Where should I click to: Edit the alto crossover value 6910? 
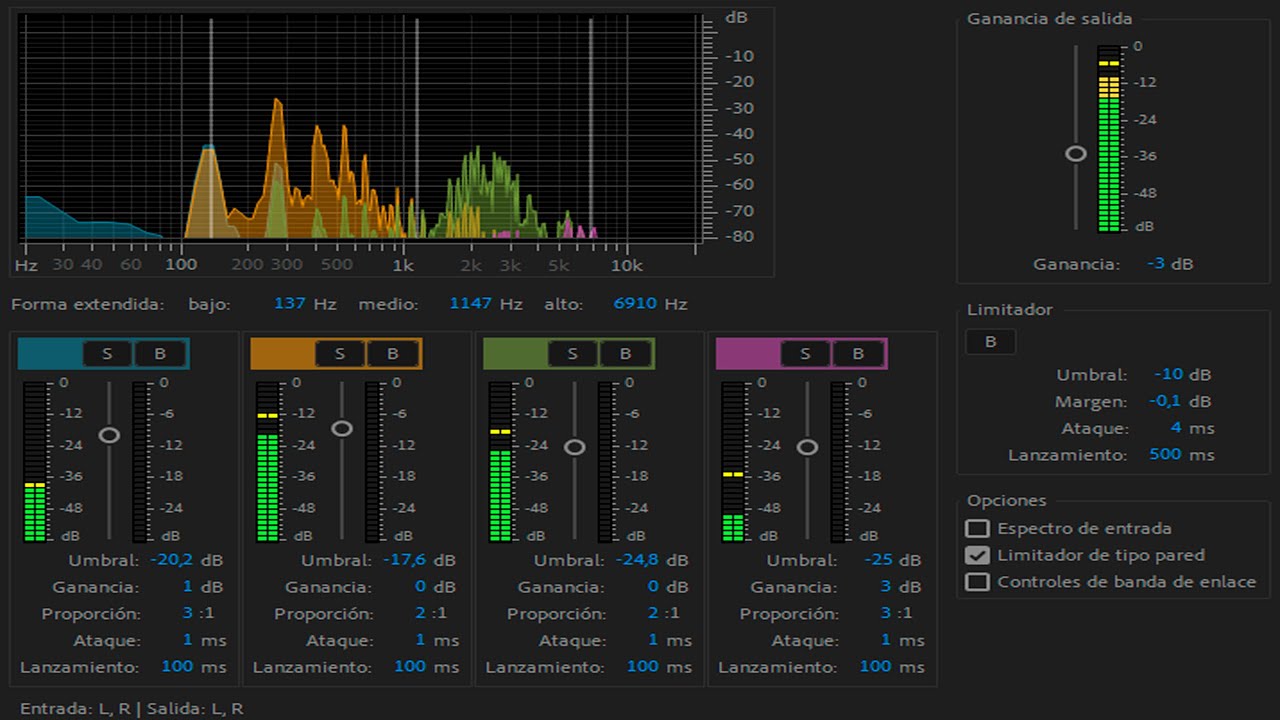[636, 303]
